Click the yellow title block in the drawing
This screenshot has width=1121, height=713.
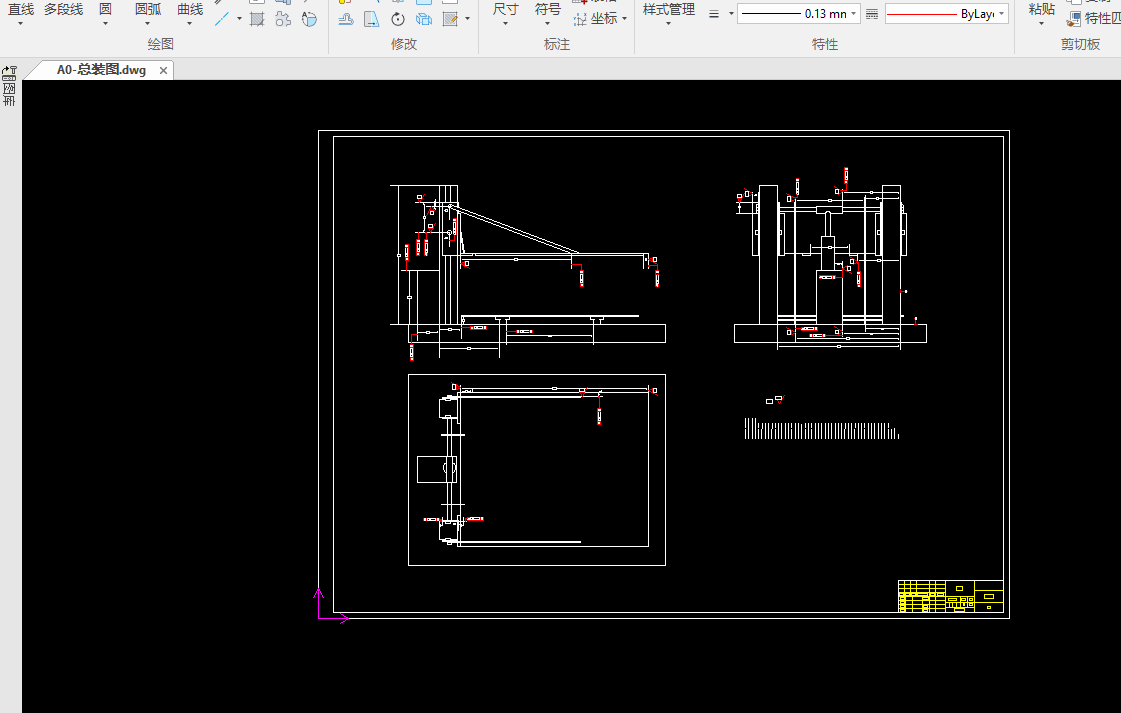(x=949, y=596)
